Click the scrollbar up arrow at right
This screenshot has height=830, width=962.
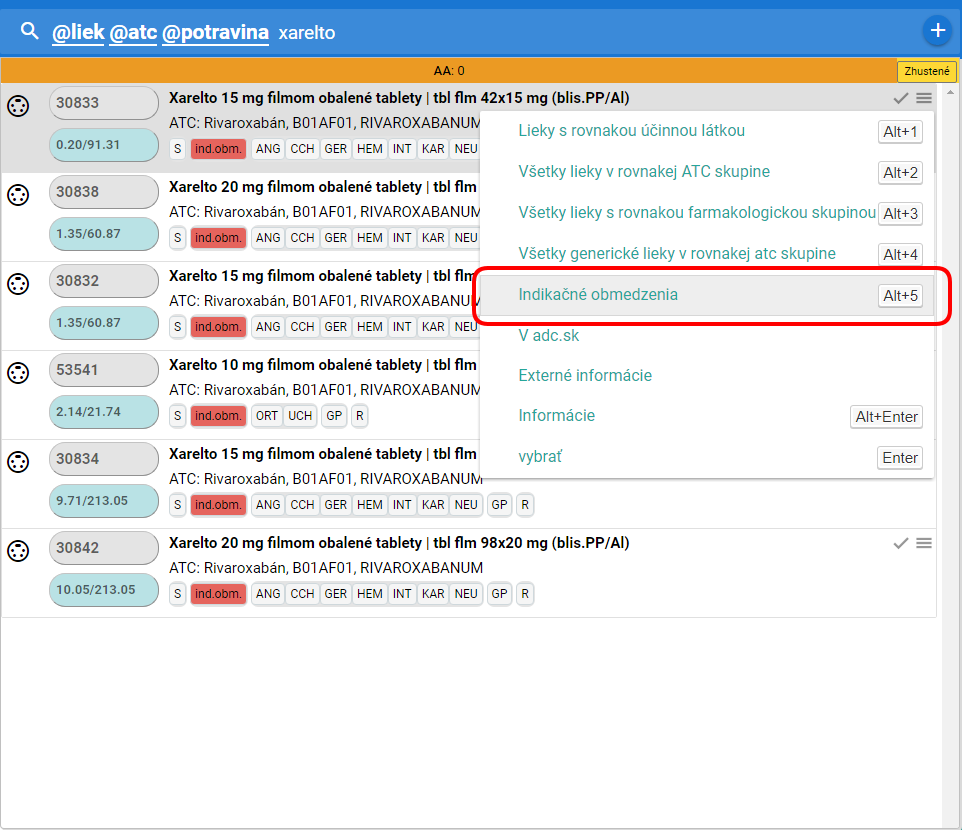pos(950,93)
